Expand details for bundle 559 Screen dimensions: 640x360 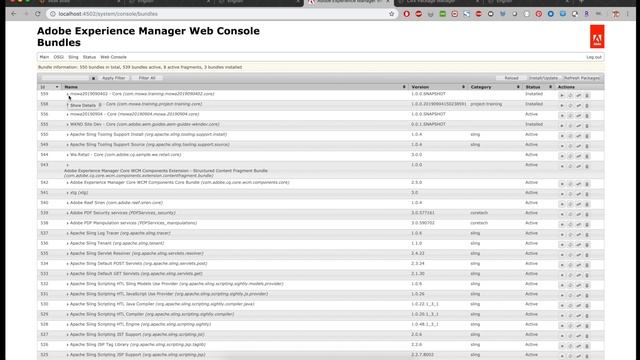click(67, 94)
